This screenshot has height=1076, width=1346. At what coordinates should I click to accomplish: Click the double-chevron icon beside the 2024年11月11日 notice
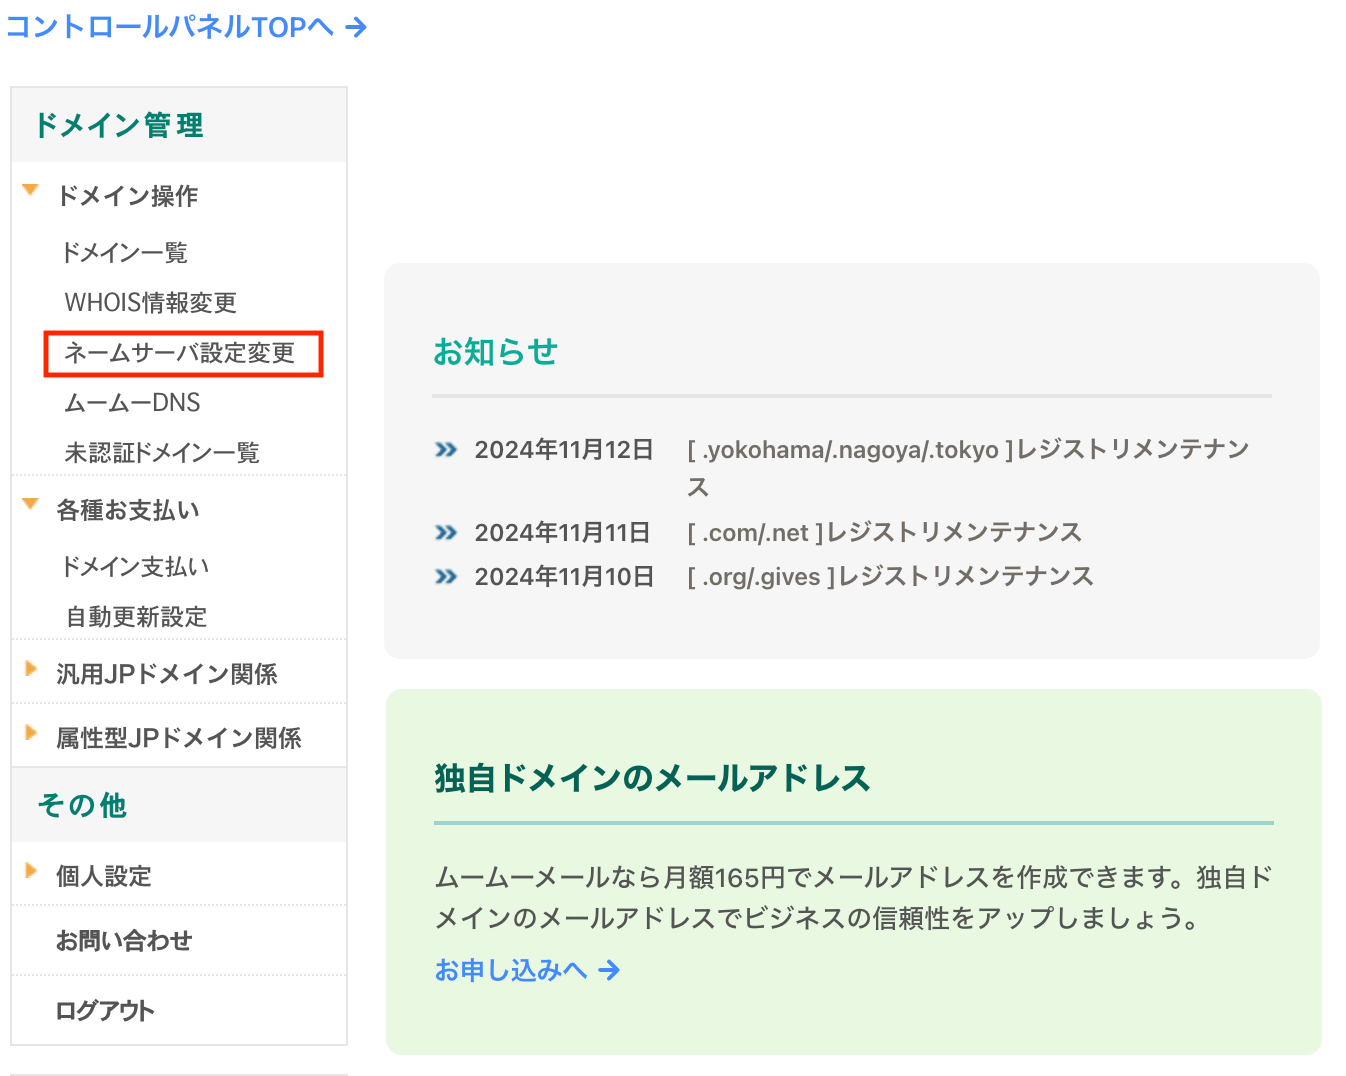click(x=445, y=532)
